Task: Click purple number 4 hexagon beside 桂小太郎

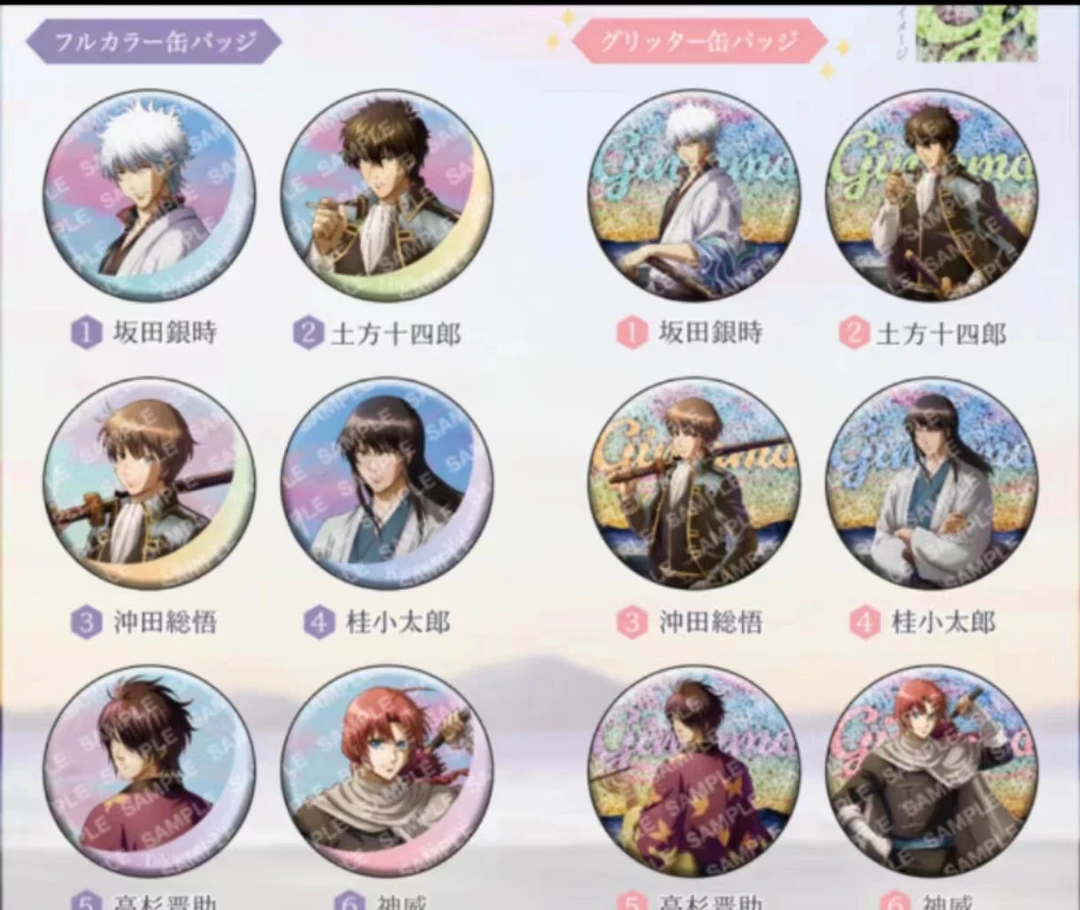Action: 318,622
